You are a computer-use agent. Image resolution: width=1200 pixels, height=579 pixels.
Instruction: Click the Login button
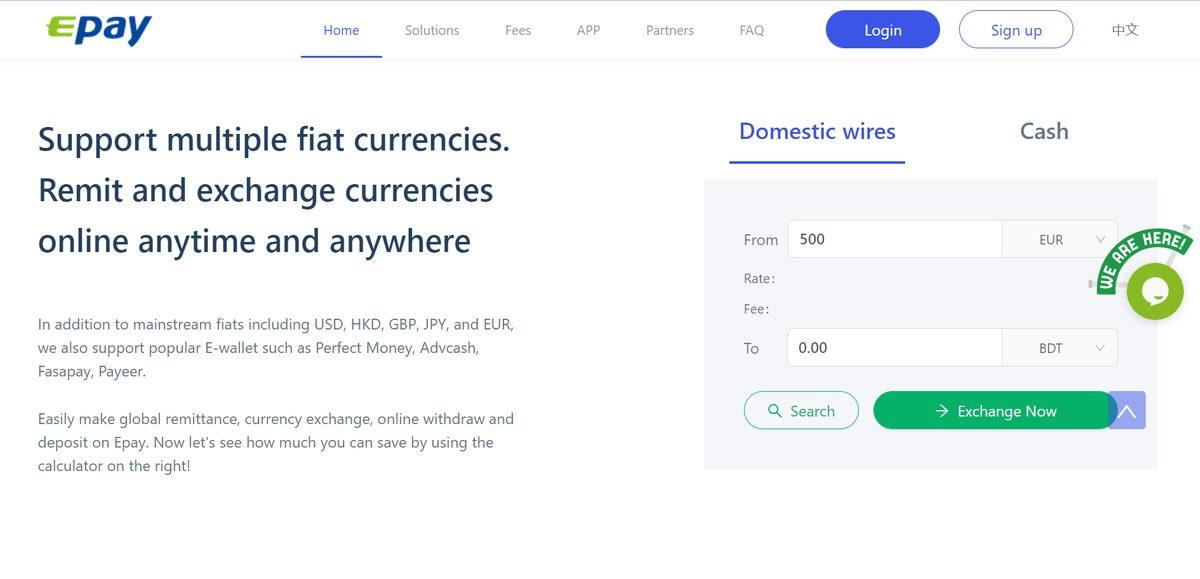(882, 29)
